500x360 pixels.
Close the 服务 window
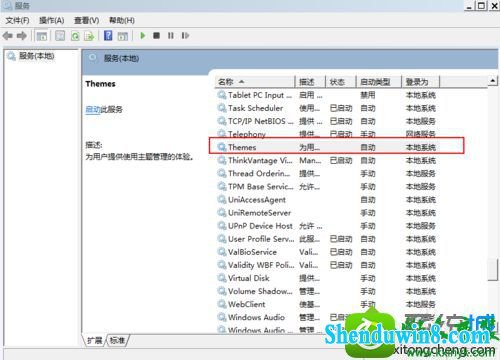(494, 6)
